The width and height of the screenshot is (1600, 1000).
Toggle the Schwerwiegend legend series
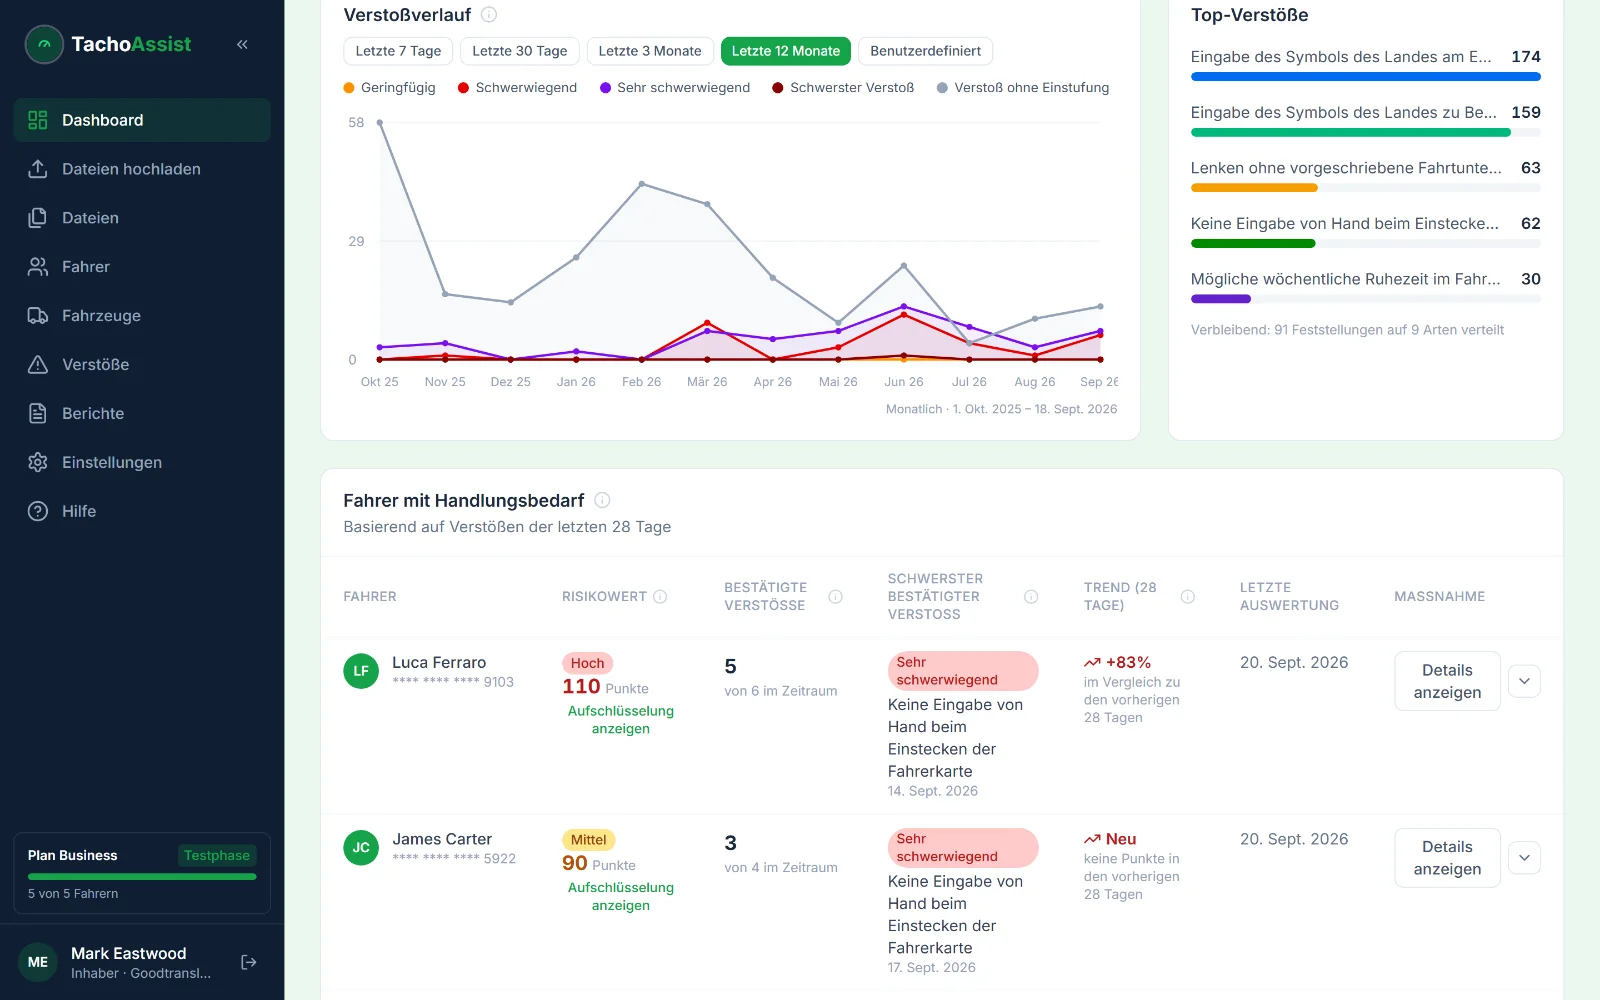517,88
